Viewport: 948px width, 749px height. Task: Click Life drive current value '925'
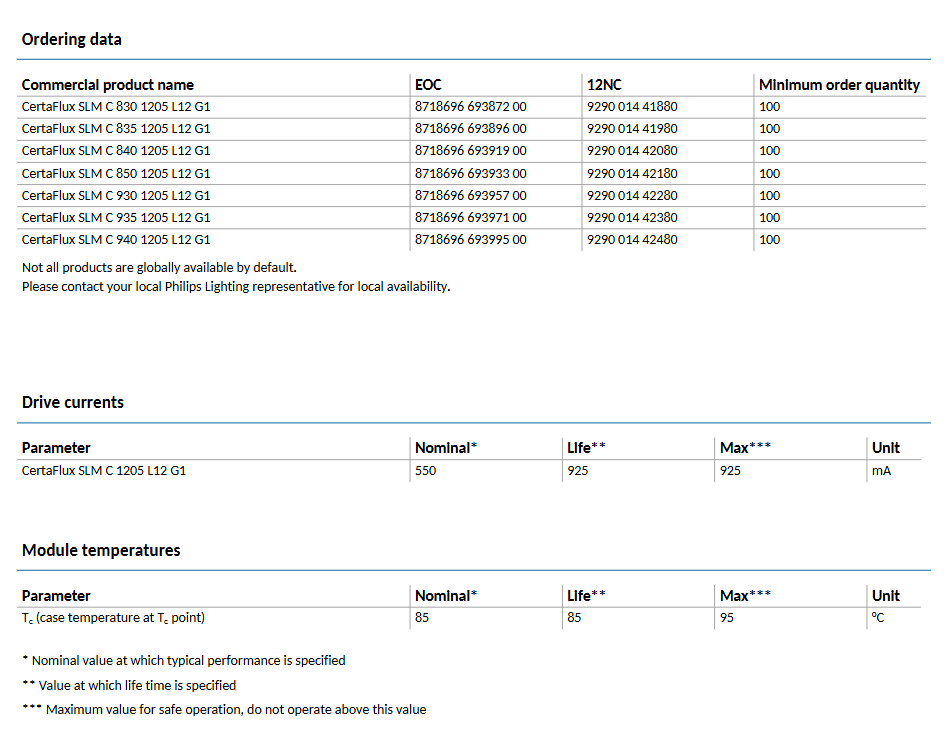coord(577,471)
